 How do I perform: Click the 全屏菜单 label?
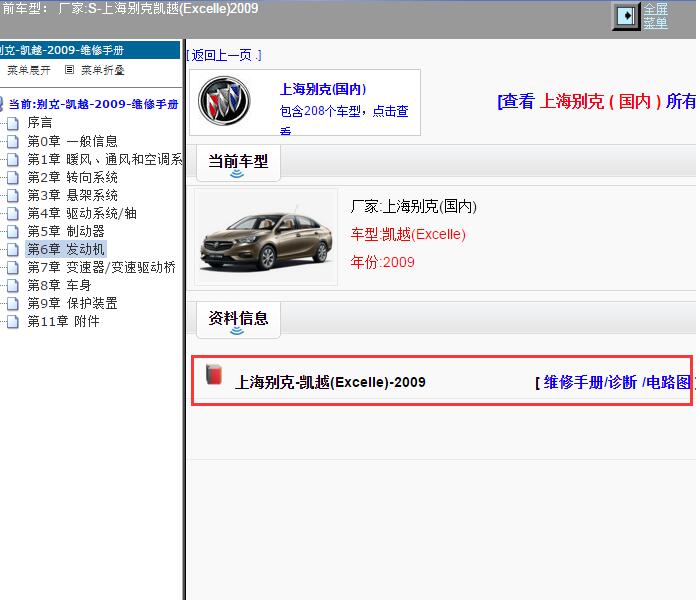coord(656,16)
